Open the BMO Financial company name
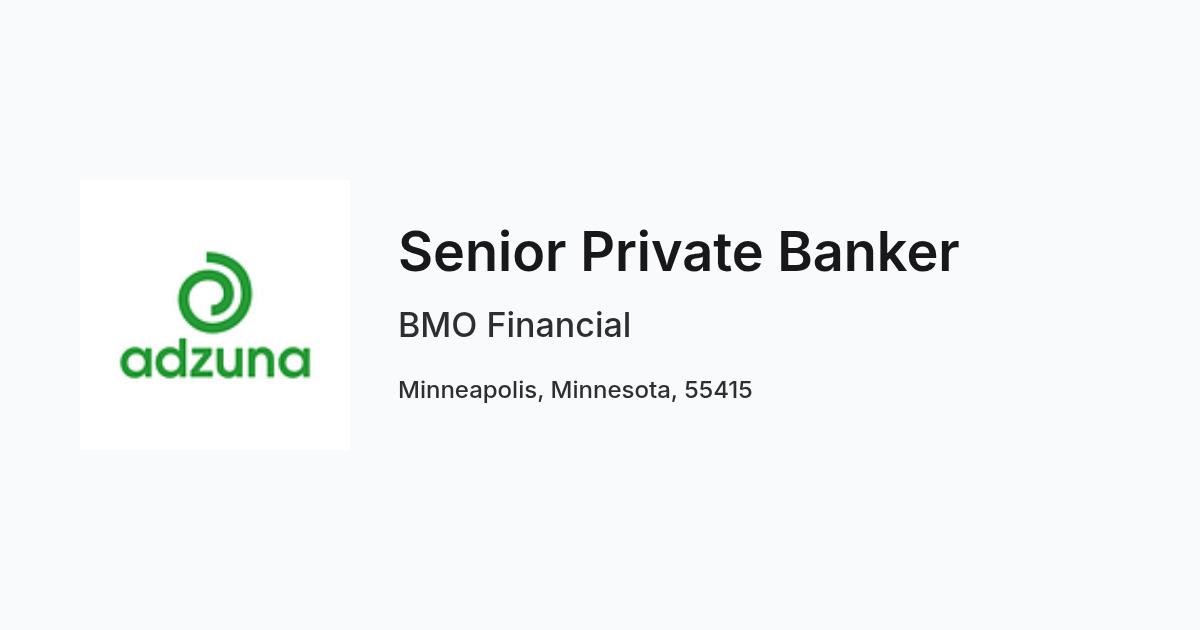This screenshot has height=630, width=1200. (x=514, y=325)
